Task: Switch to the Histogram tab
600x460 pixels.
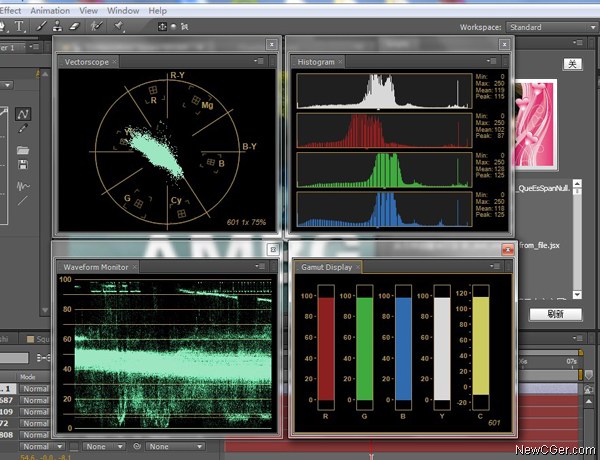Action: tap(316, 62)
